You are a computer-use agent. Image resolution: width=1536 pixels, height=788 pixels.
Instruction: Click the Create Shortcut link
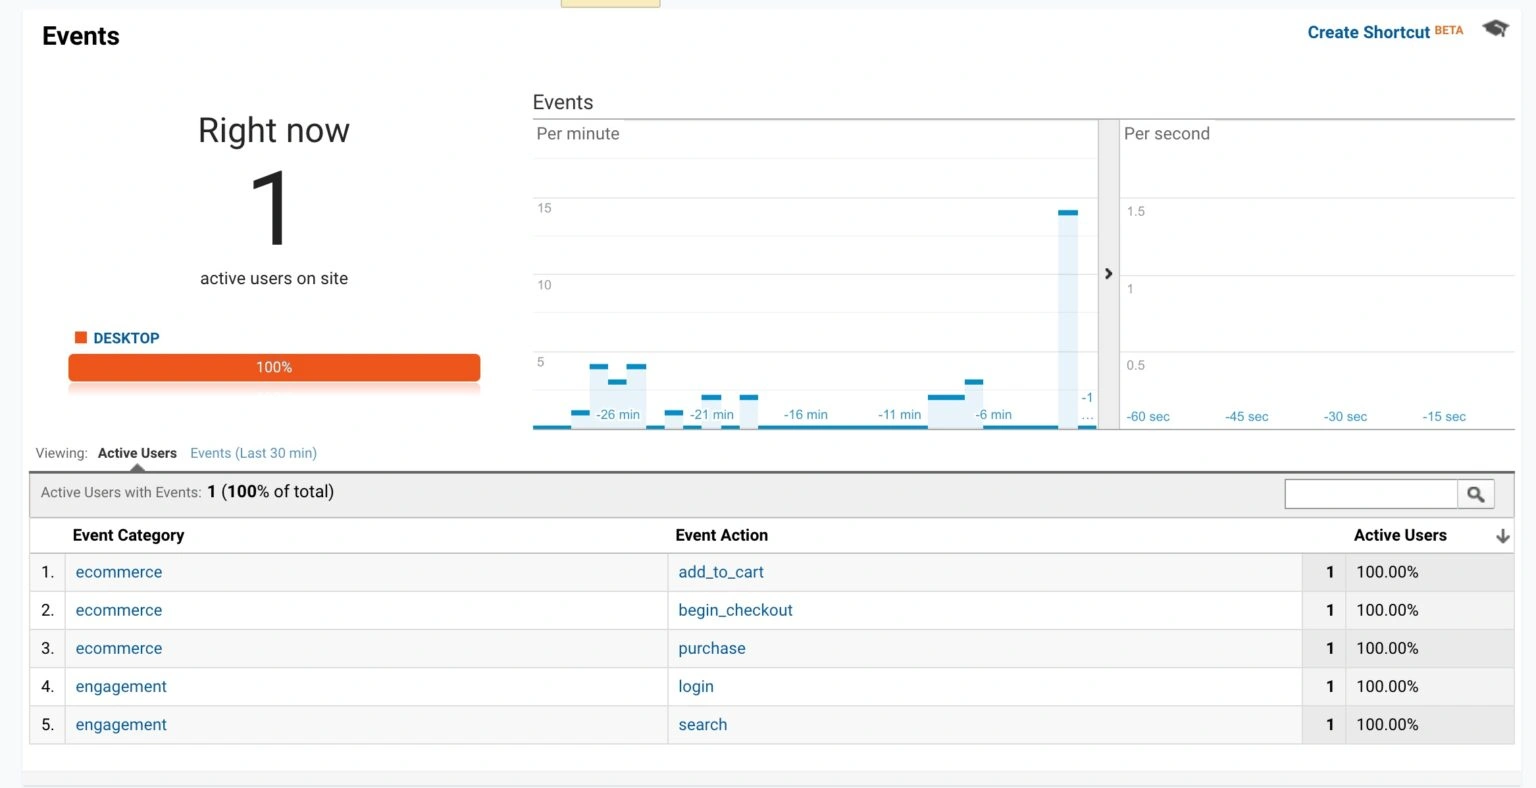[1368, 32]
